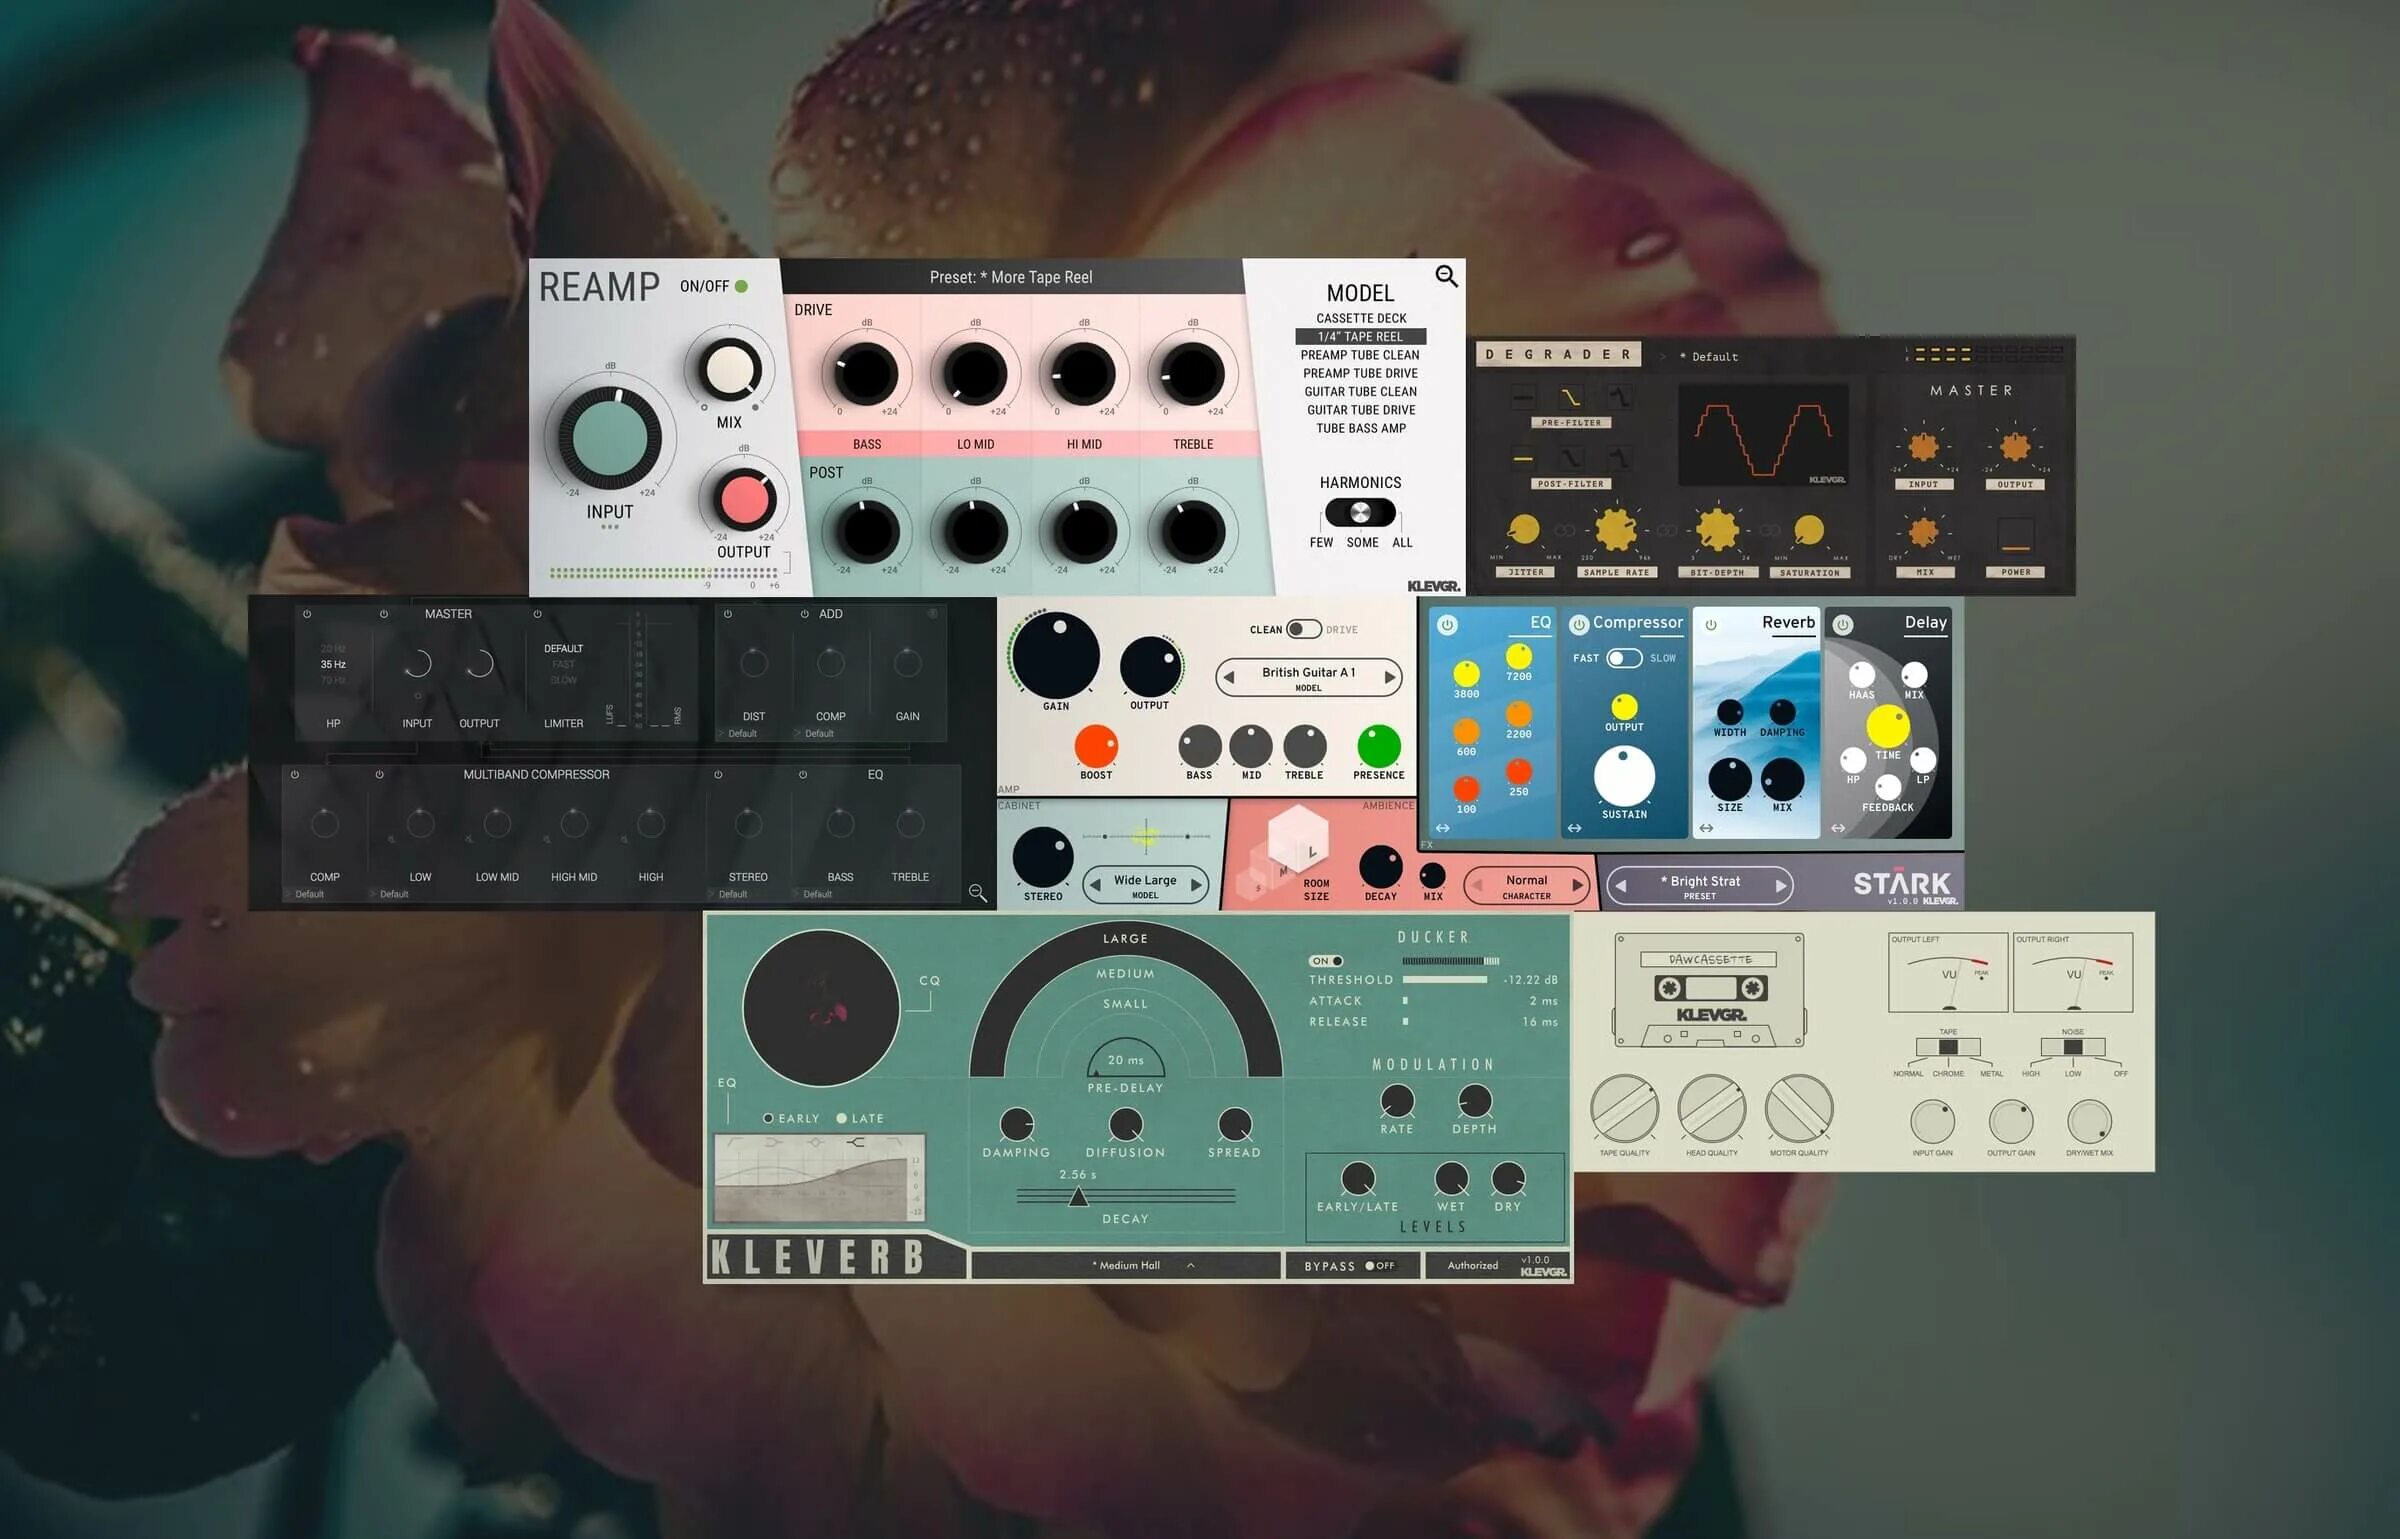The image size is (2400, 1539).
Task: Click the swap arrows icon in Stark Reverb module
Action: 1706,828
